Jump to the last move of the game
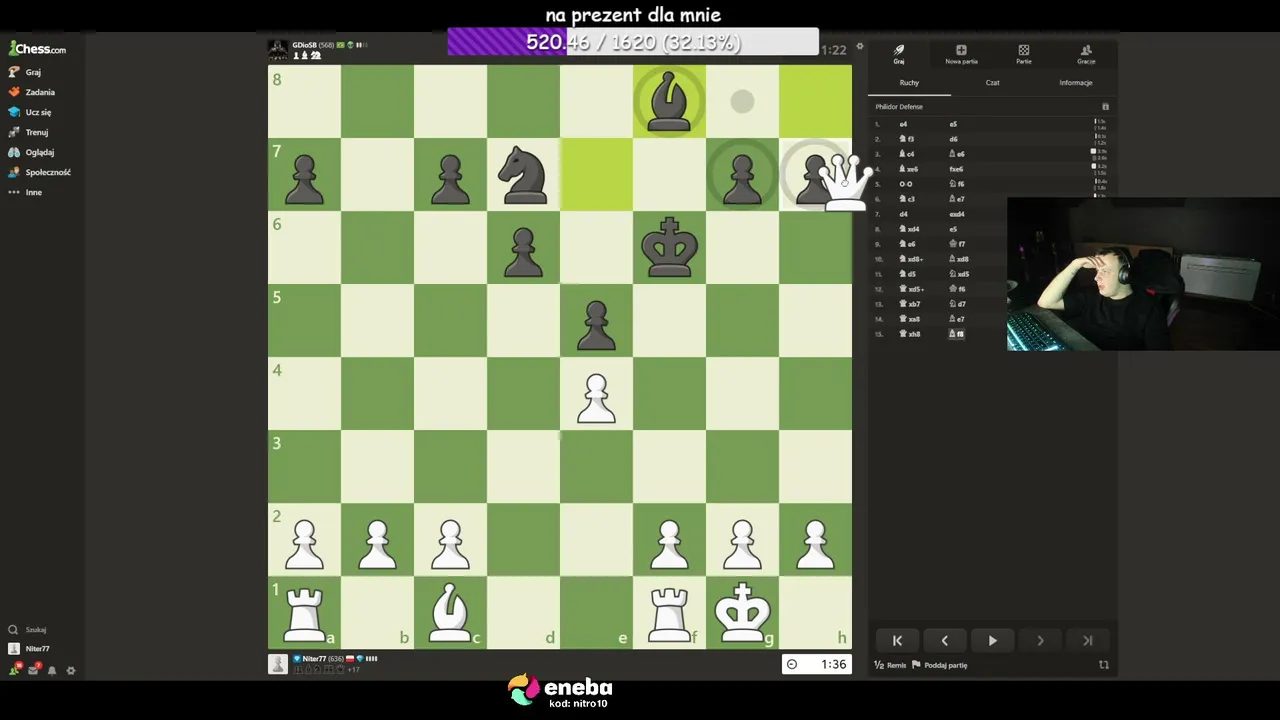 point(1088,641)
